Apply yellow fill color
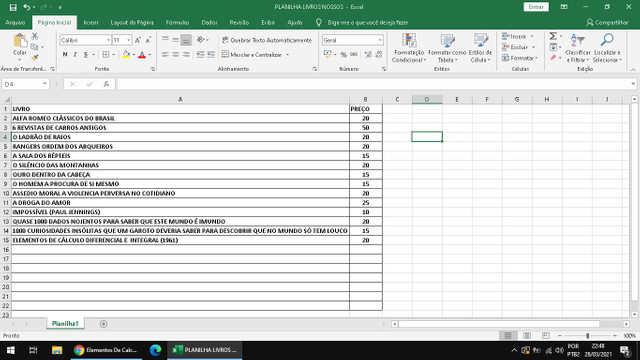The height and width of the screenshot is (360, 640). coord(126,54)
